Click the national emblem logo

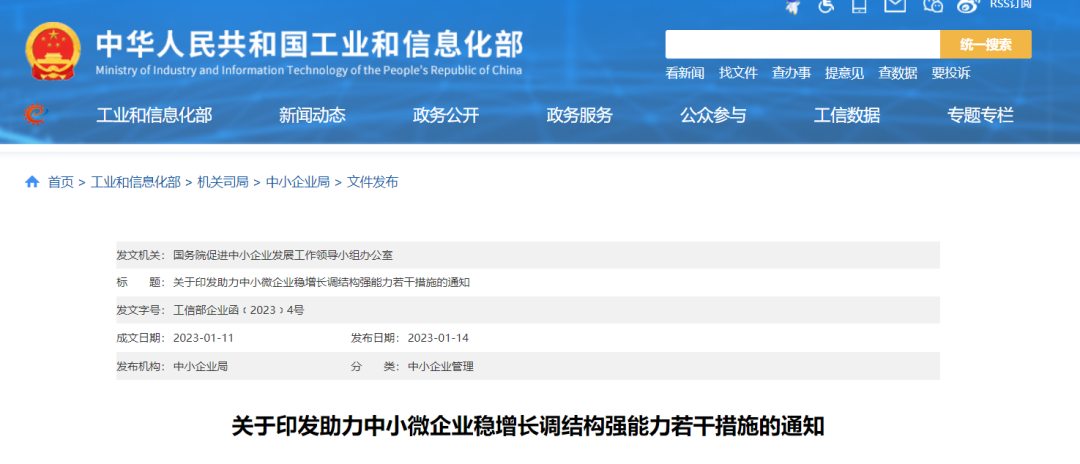point(55,50)
